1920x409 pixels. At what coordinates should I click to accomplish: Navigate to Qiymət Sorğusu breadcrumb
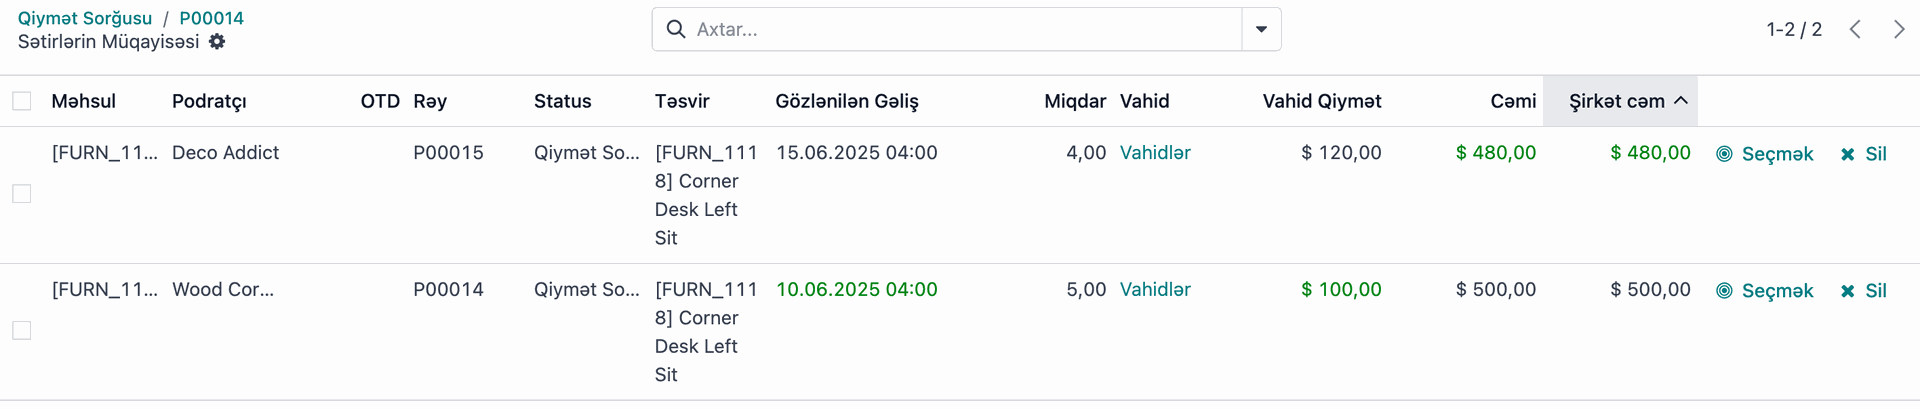point(85,18)
